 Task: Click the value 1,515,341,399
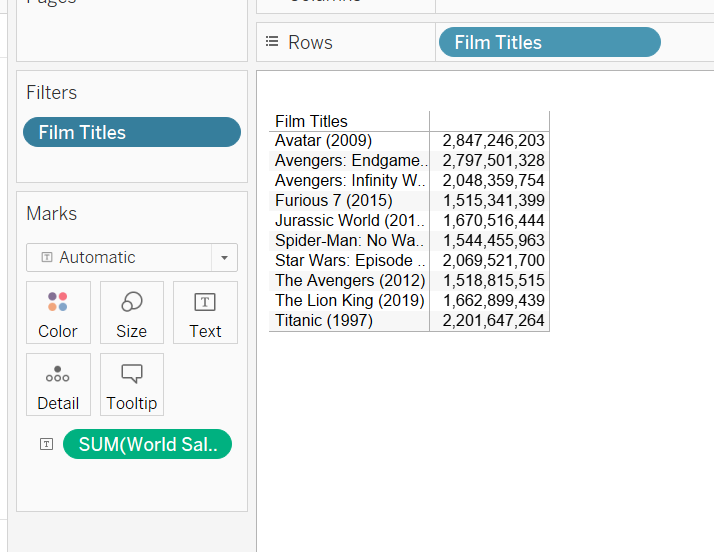click(x=494, y=200)
